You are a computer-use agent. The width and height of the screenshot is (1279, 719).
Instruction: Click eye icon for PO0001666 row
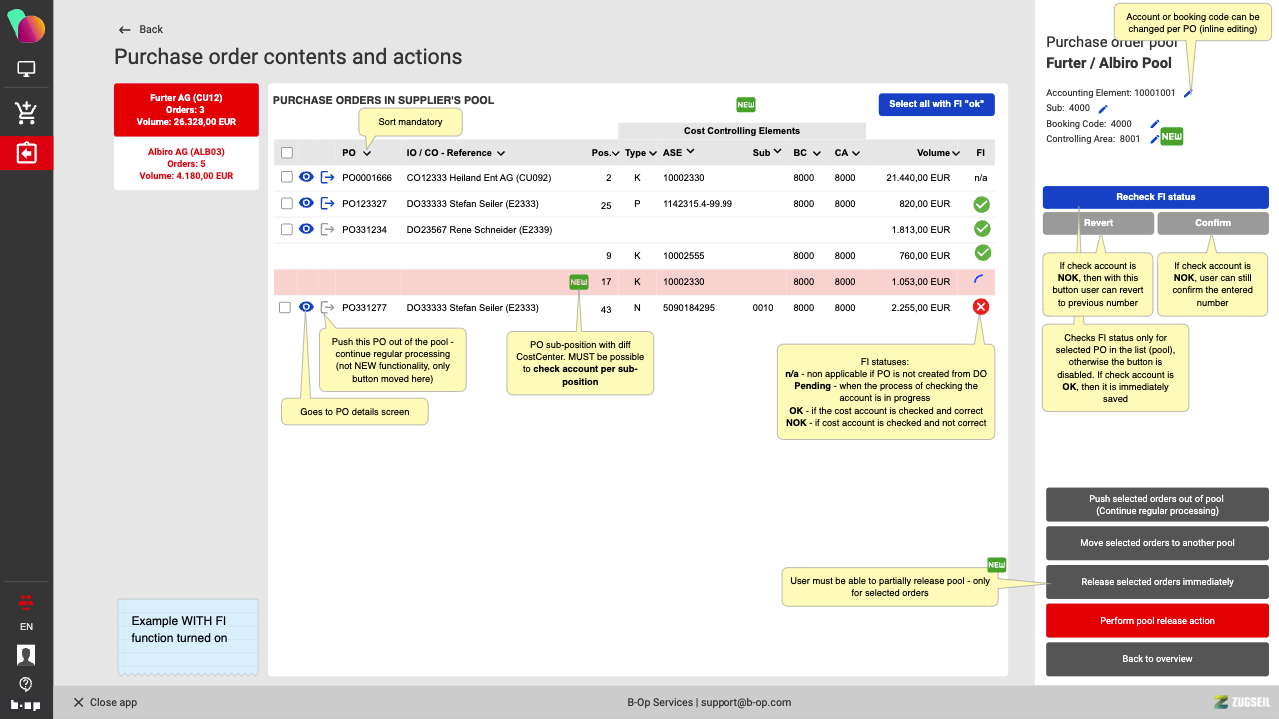point(307,177)
